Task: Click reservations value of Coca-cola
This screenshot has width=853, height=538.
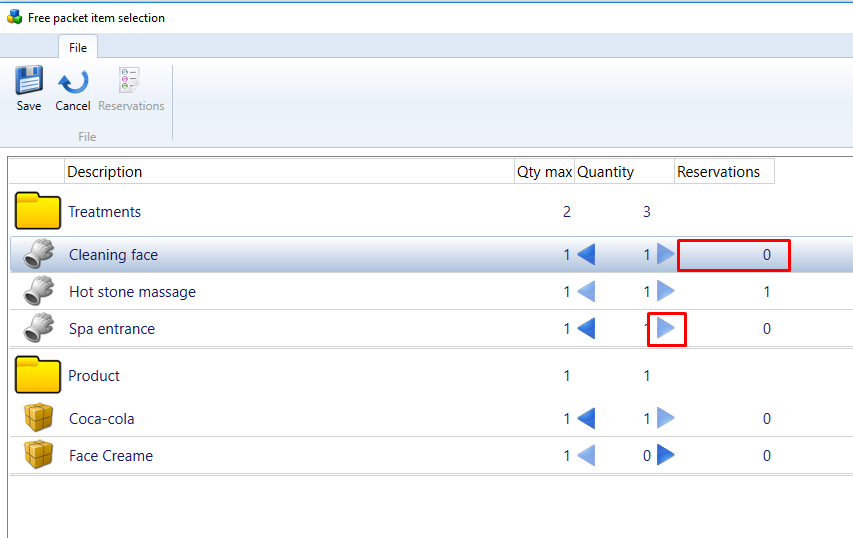Action: coord(767,418)
